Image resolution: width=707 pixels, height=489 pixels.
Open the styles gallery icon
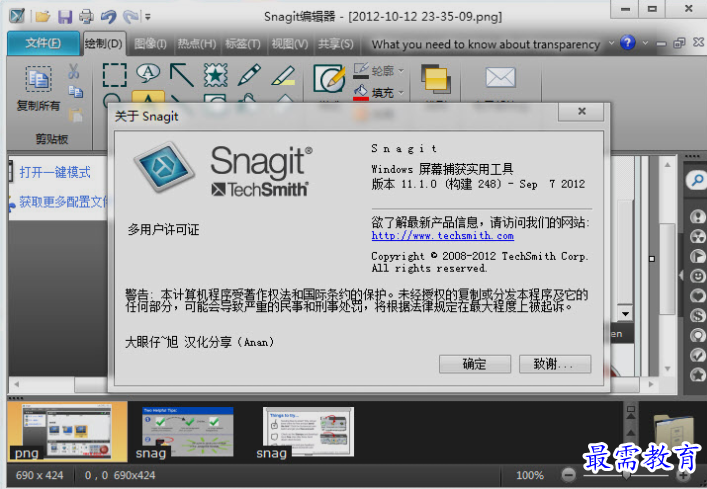point(330,78)
